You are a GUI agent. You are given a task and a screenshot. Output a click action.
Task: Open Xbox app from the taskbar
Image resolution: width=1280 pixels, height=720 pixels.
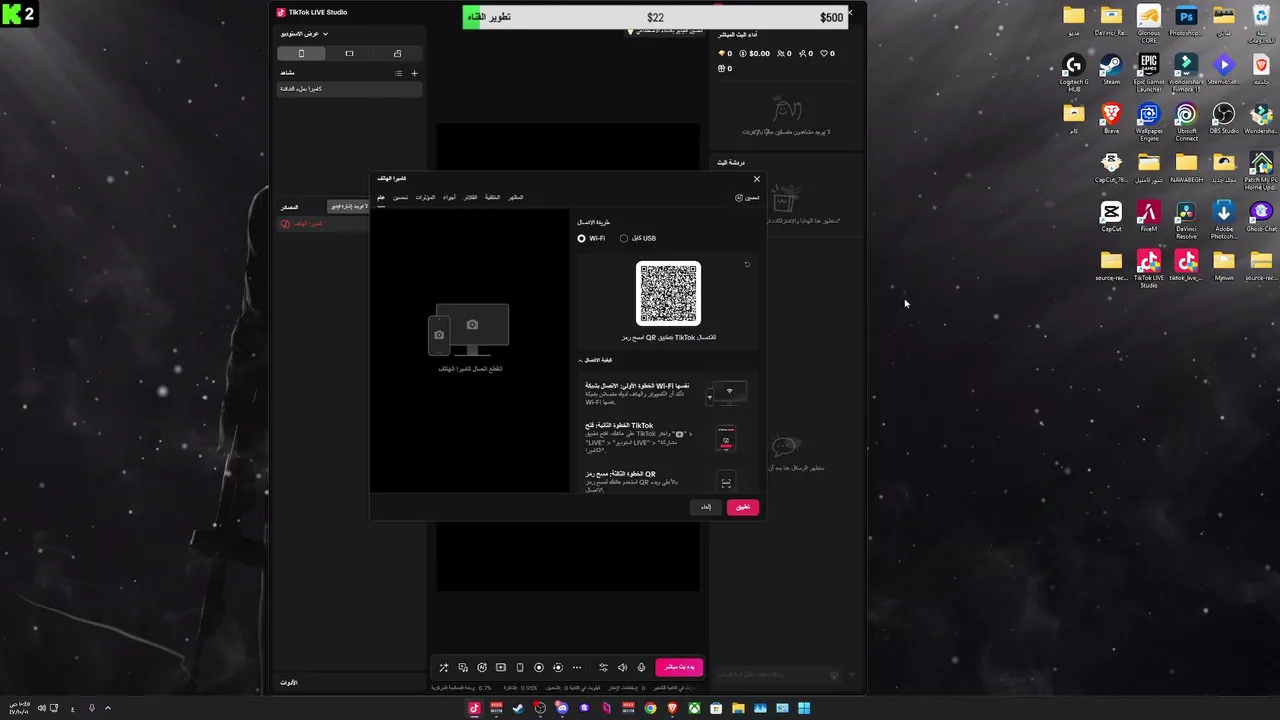point(694,708)
